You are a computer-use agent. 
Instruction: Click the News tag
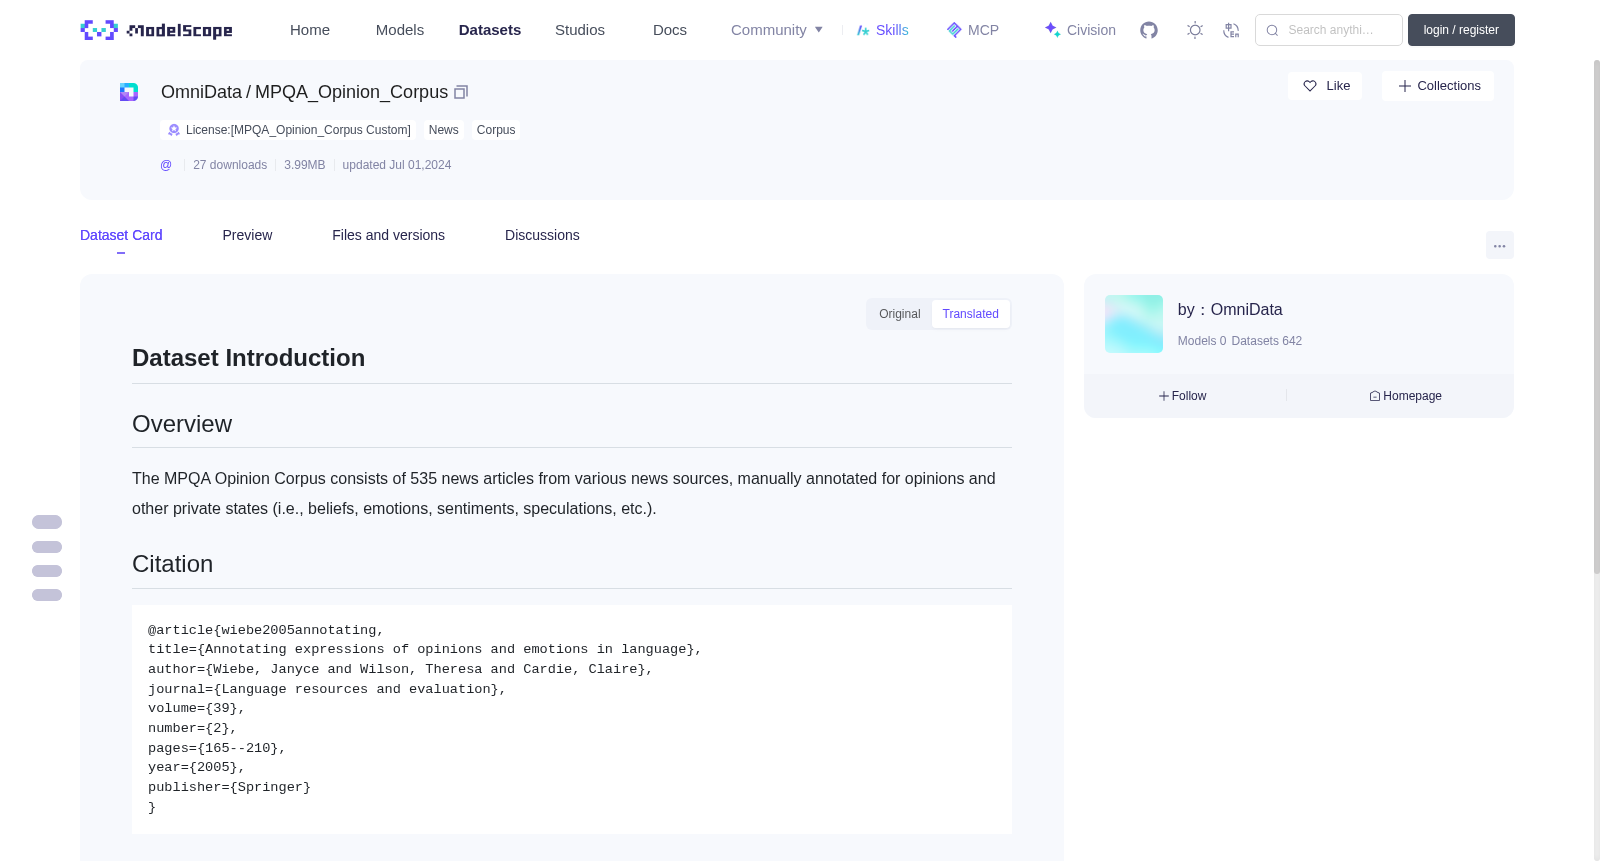[443, 130]
